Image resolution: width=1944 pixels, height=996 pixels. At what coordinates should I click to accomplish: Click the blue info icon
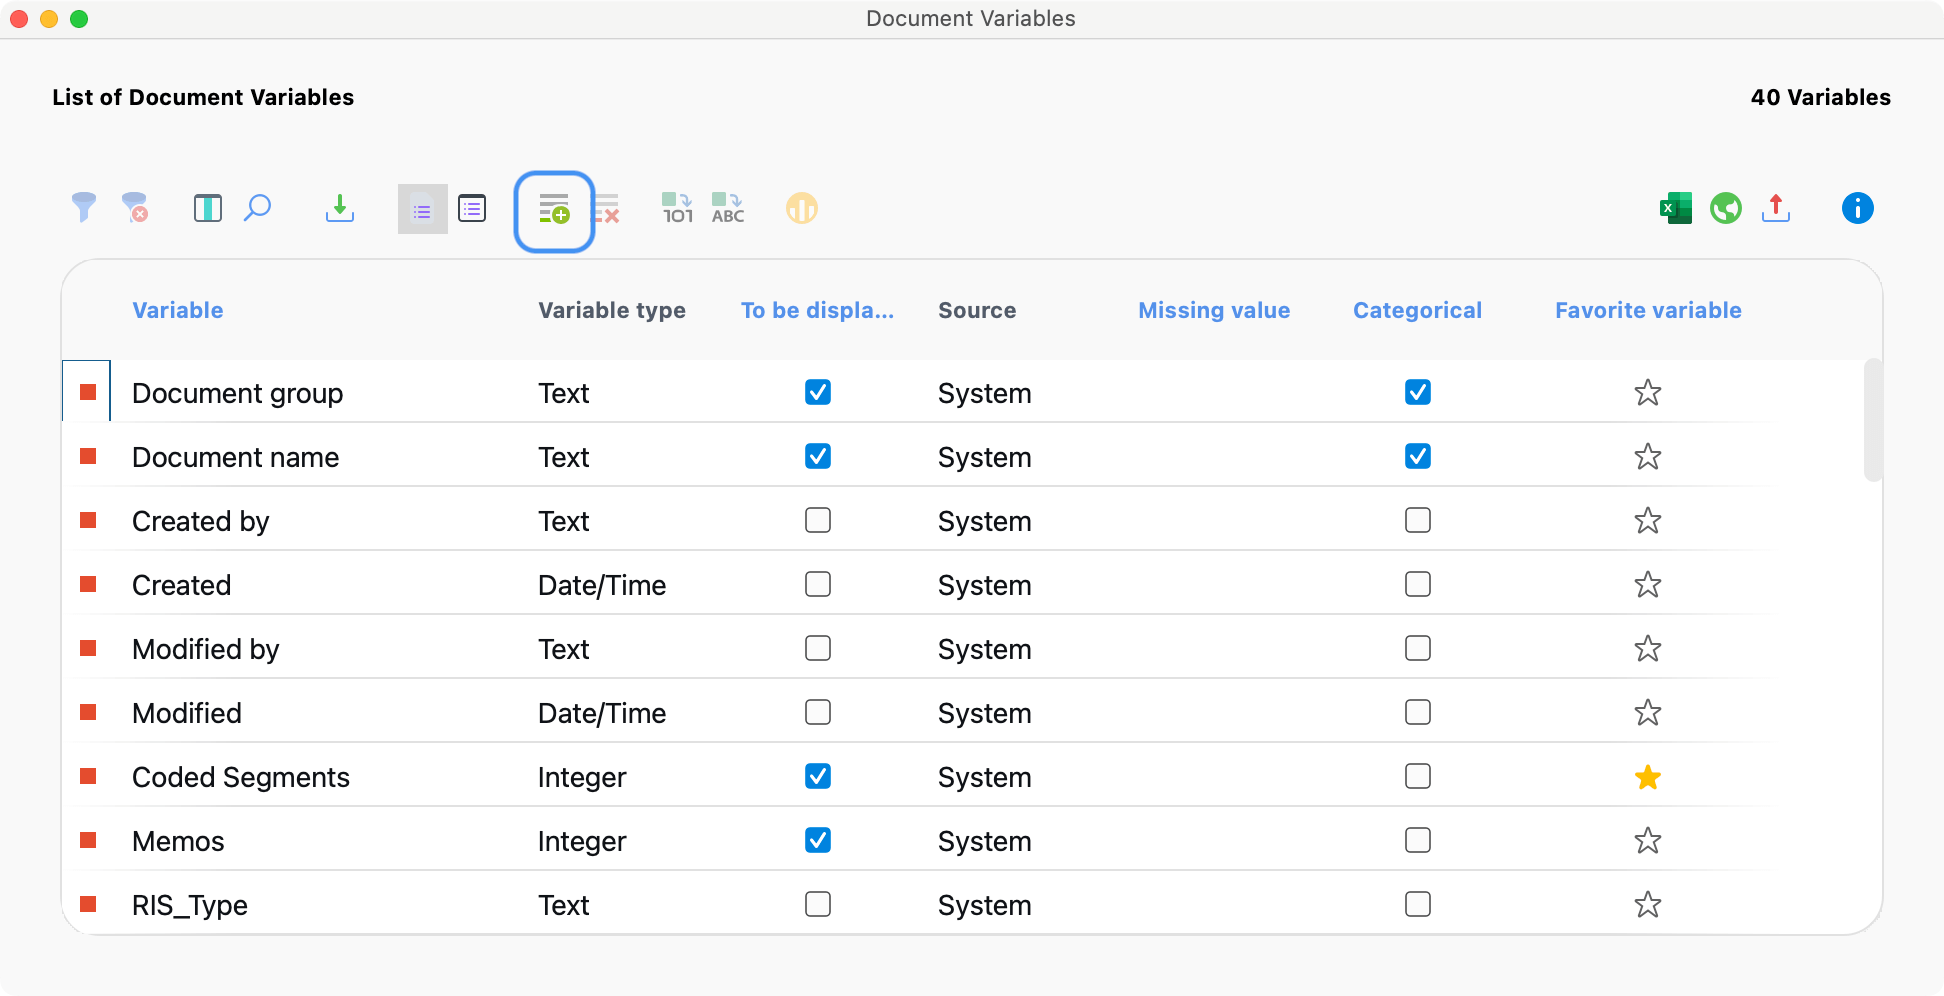pos(1857,208)
